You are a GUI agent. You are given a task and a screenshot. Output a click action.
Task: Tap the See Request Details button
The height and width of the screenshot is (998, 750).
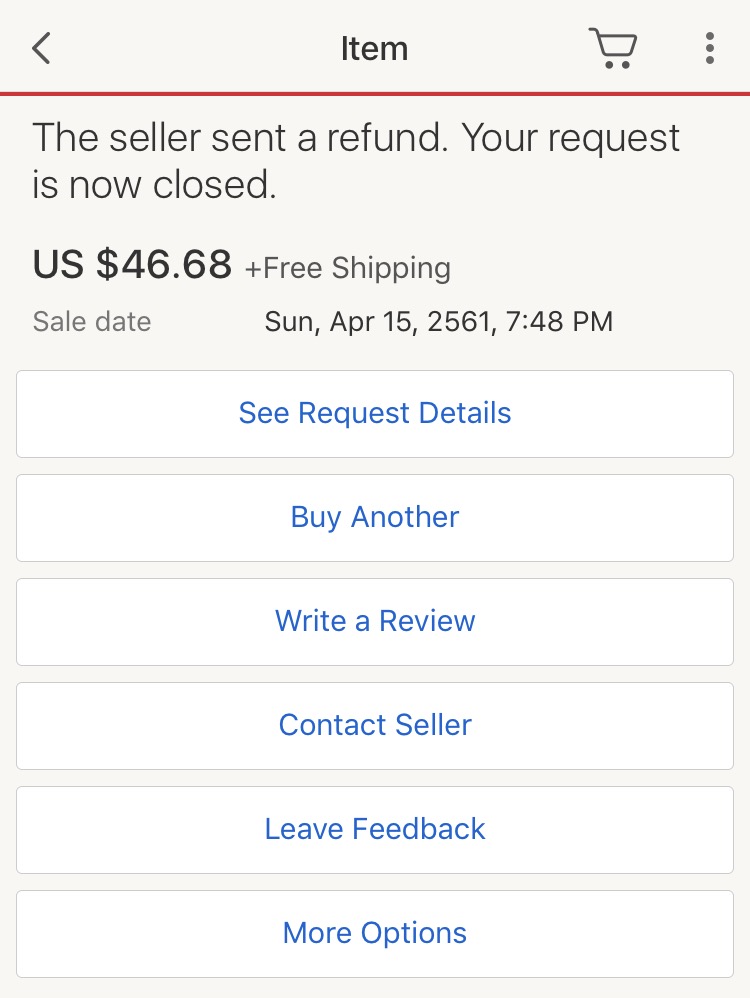point(375,414)
